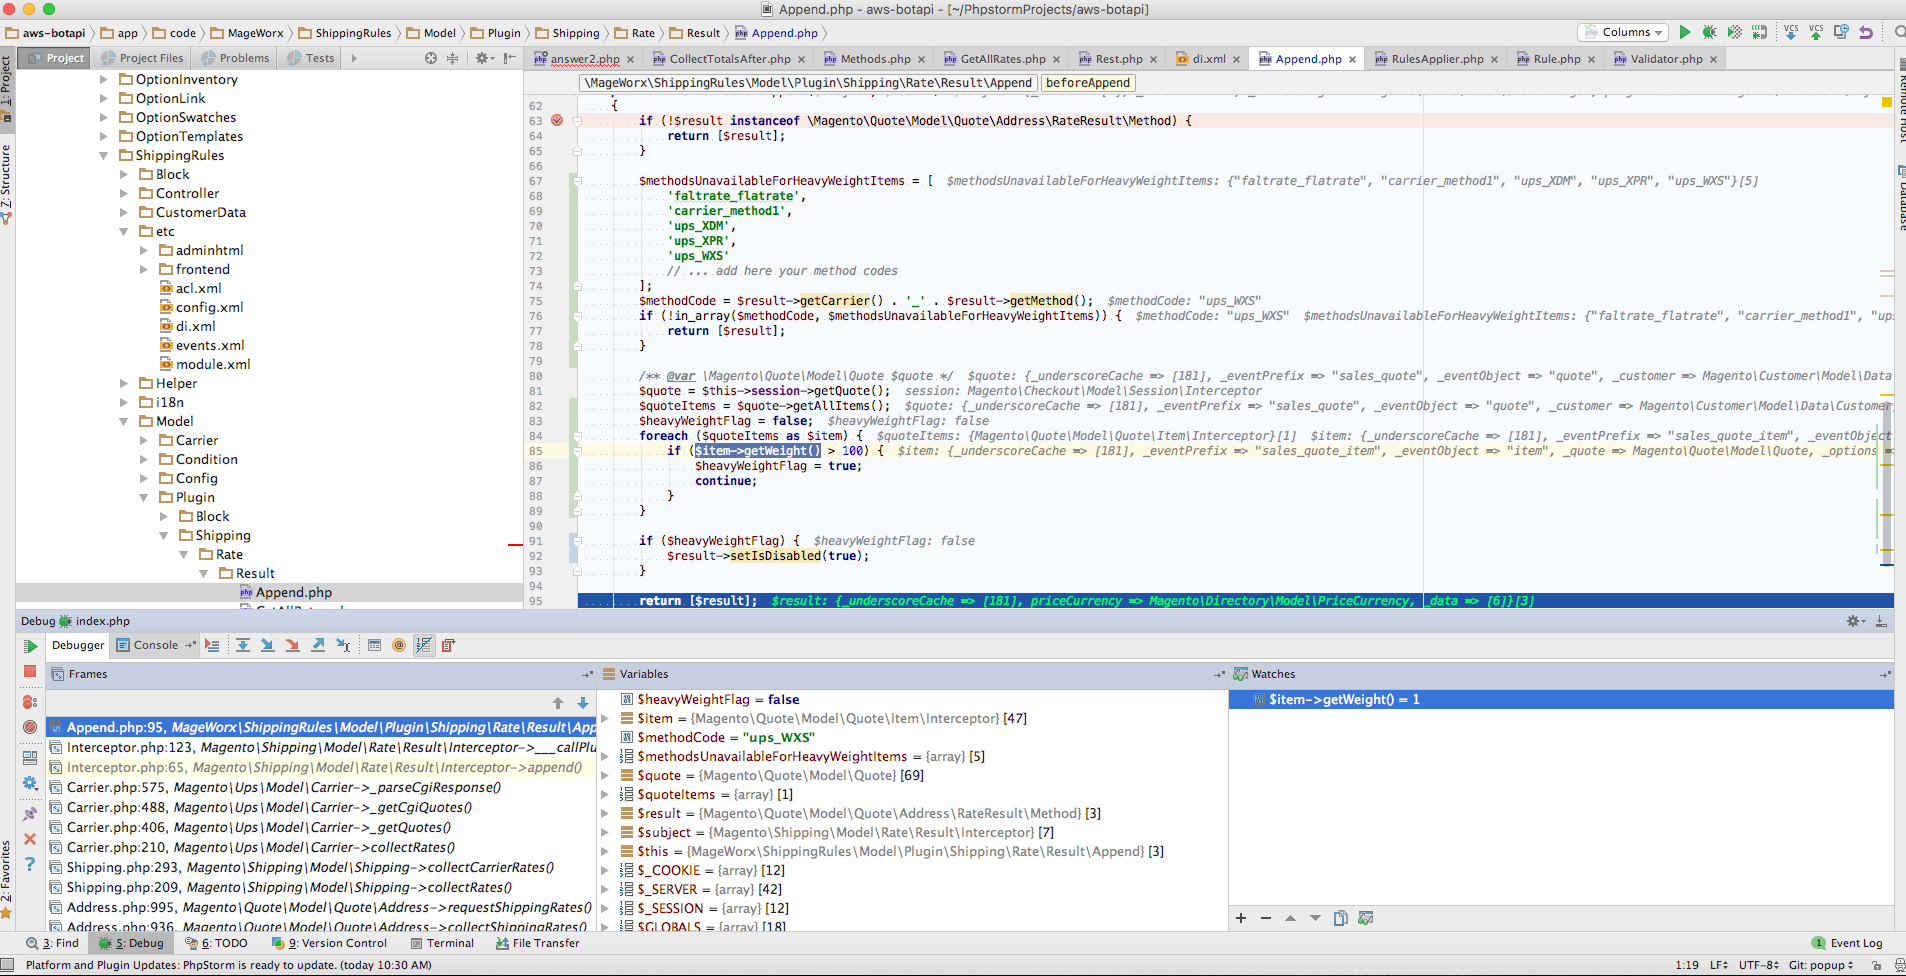Click Add new watch plus button
This screenshot has width=1906, height=976.
1241,918
